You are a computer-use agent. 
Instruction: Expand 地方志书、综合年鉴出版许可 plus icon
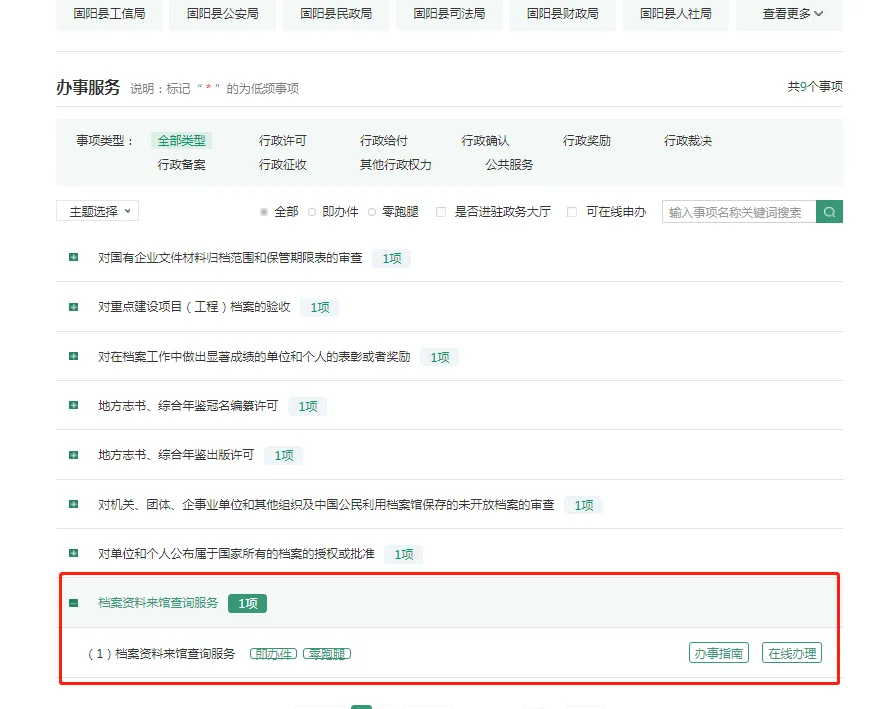click(x=73, y=455)
